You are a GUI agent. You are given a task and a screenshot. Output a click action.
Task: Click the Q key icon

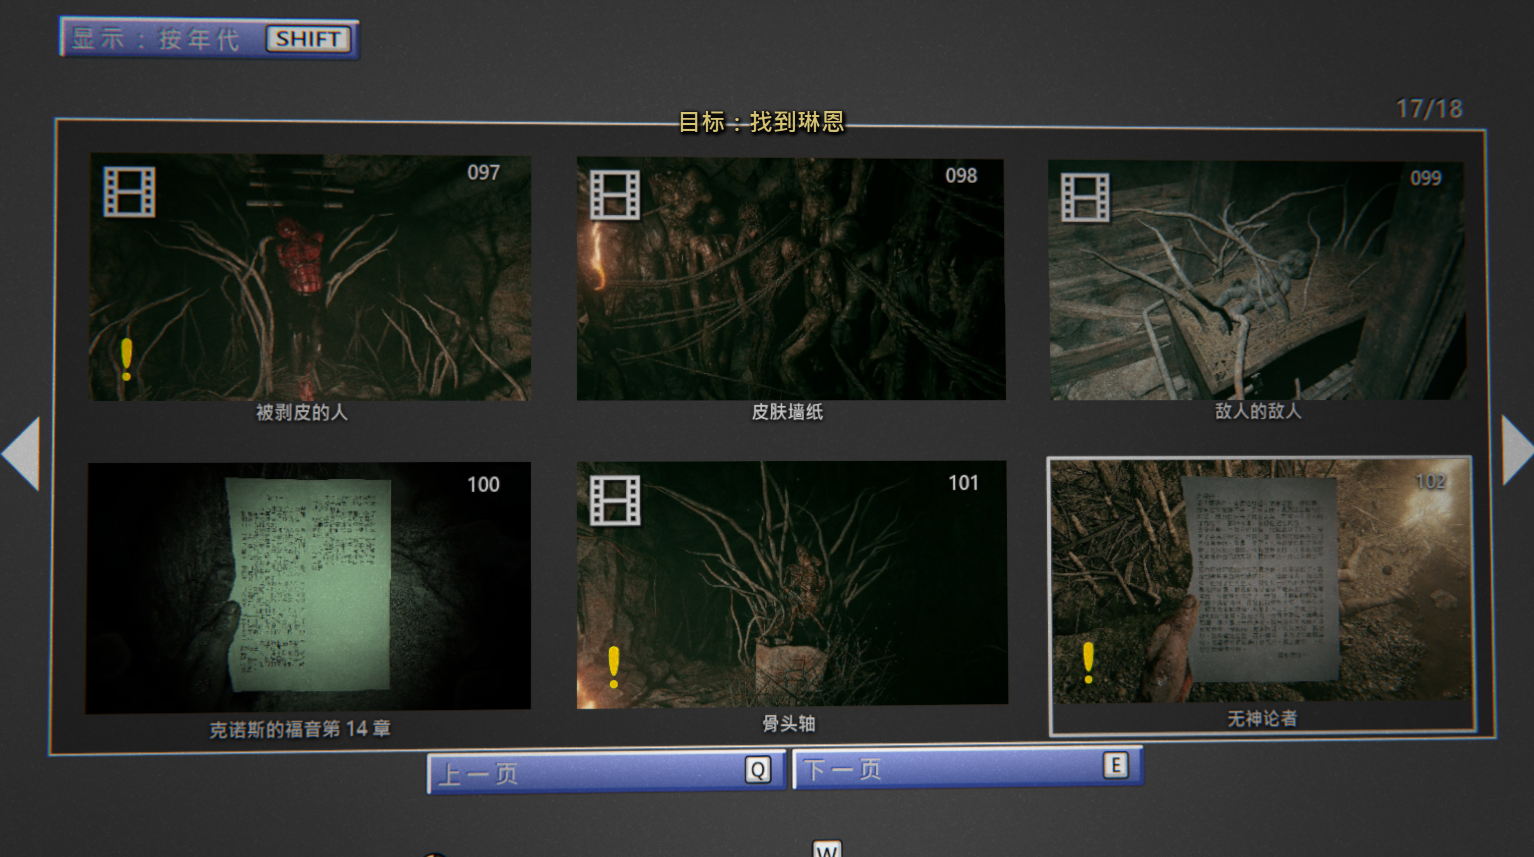tap(758, 770)
